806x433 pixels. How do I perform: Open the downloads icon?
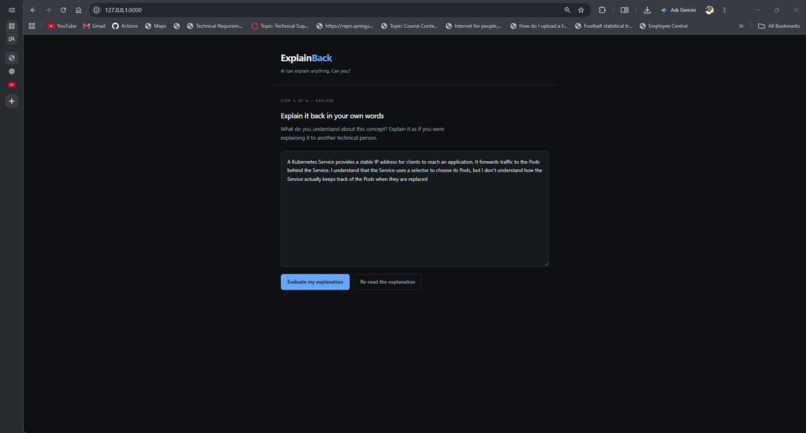point(647,10)
